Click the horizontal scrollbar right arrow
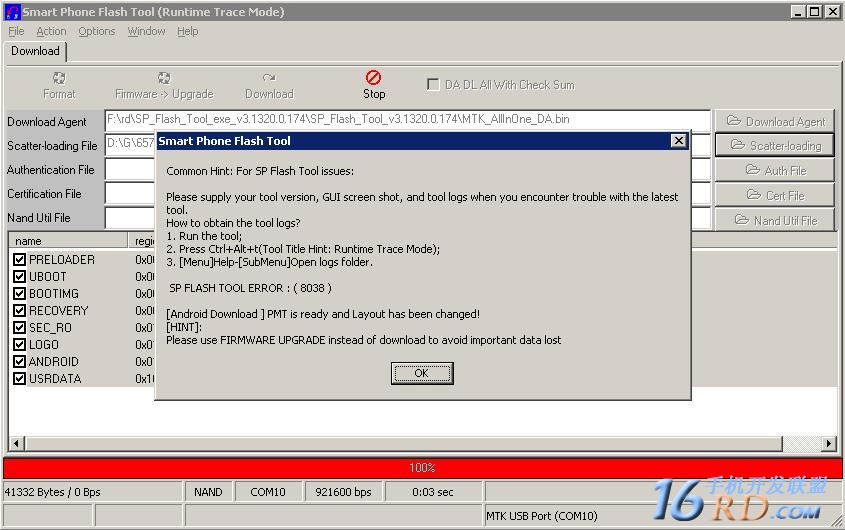Screen dimensions: 845x530 click(829, 444)
